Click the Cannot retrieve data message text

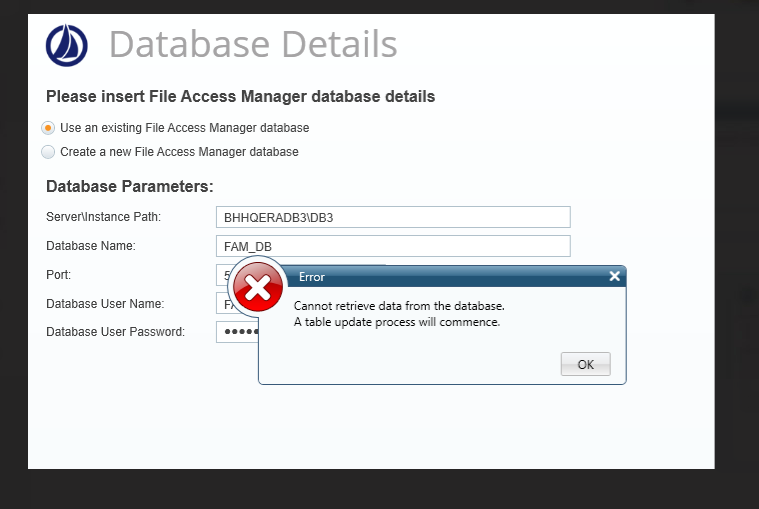(399, 306)
